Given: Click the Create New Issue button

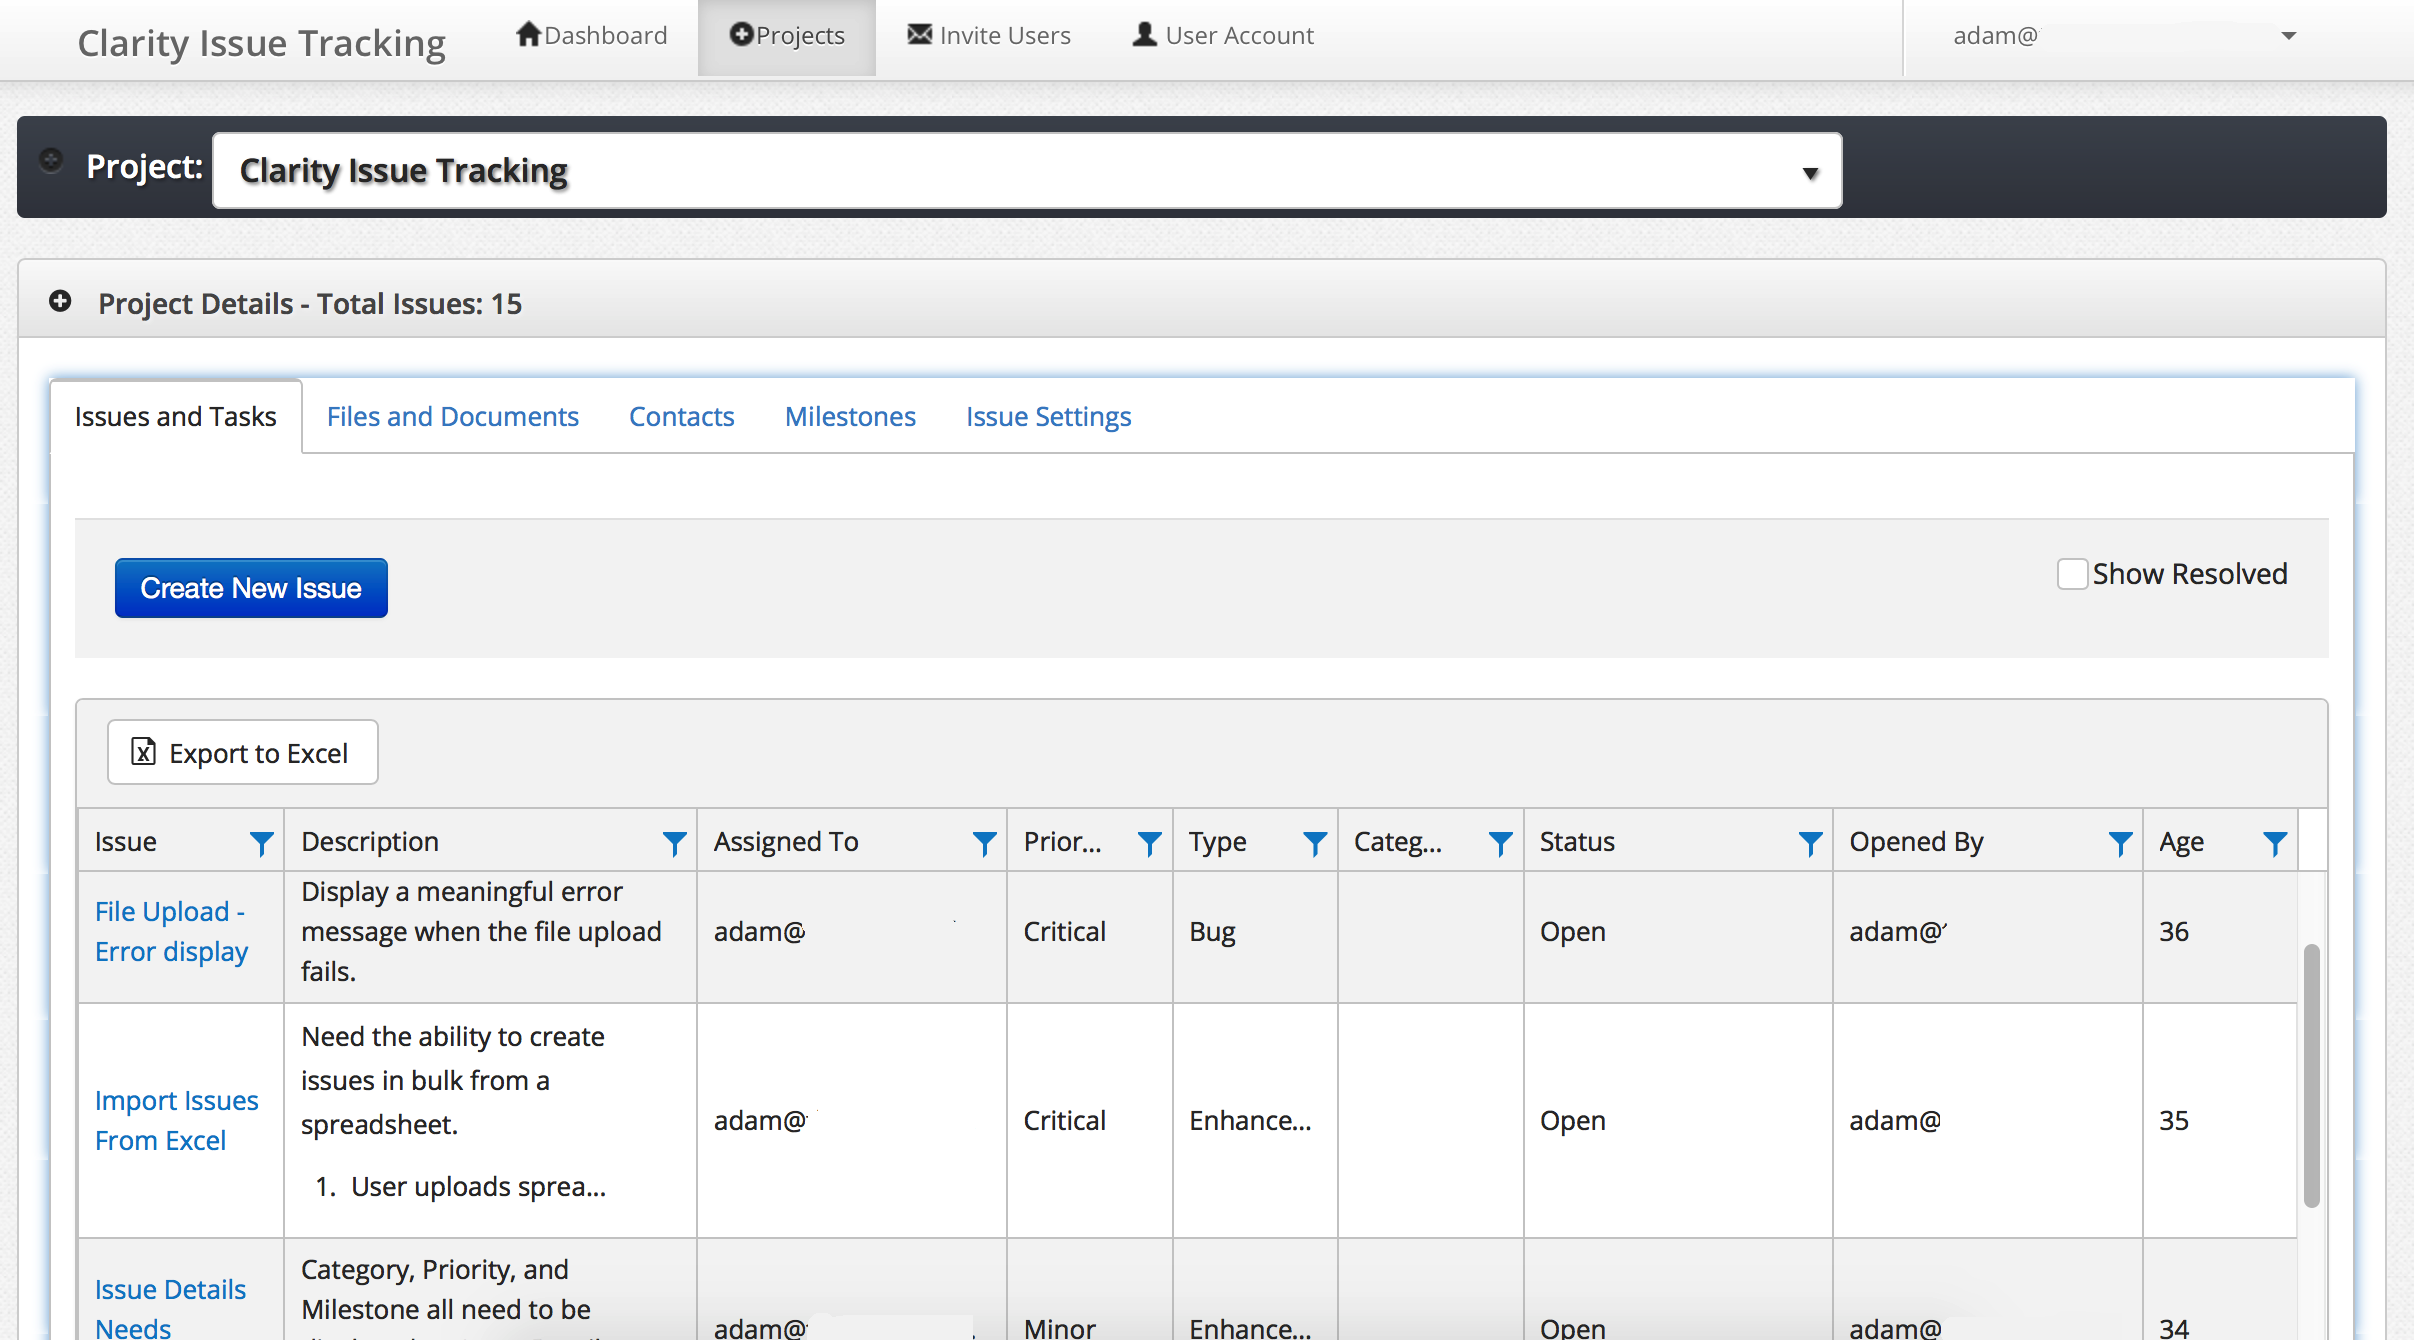Looking at the screenshot, I should click(x=251, y=588).
